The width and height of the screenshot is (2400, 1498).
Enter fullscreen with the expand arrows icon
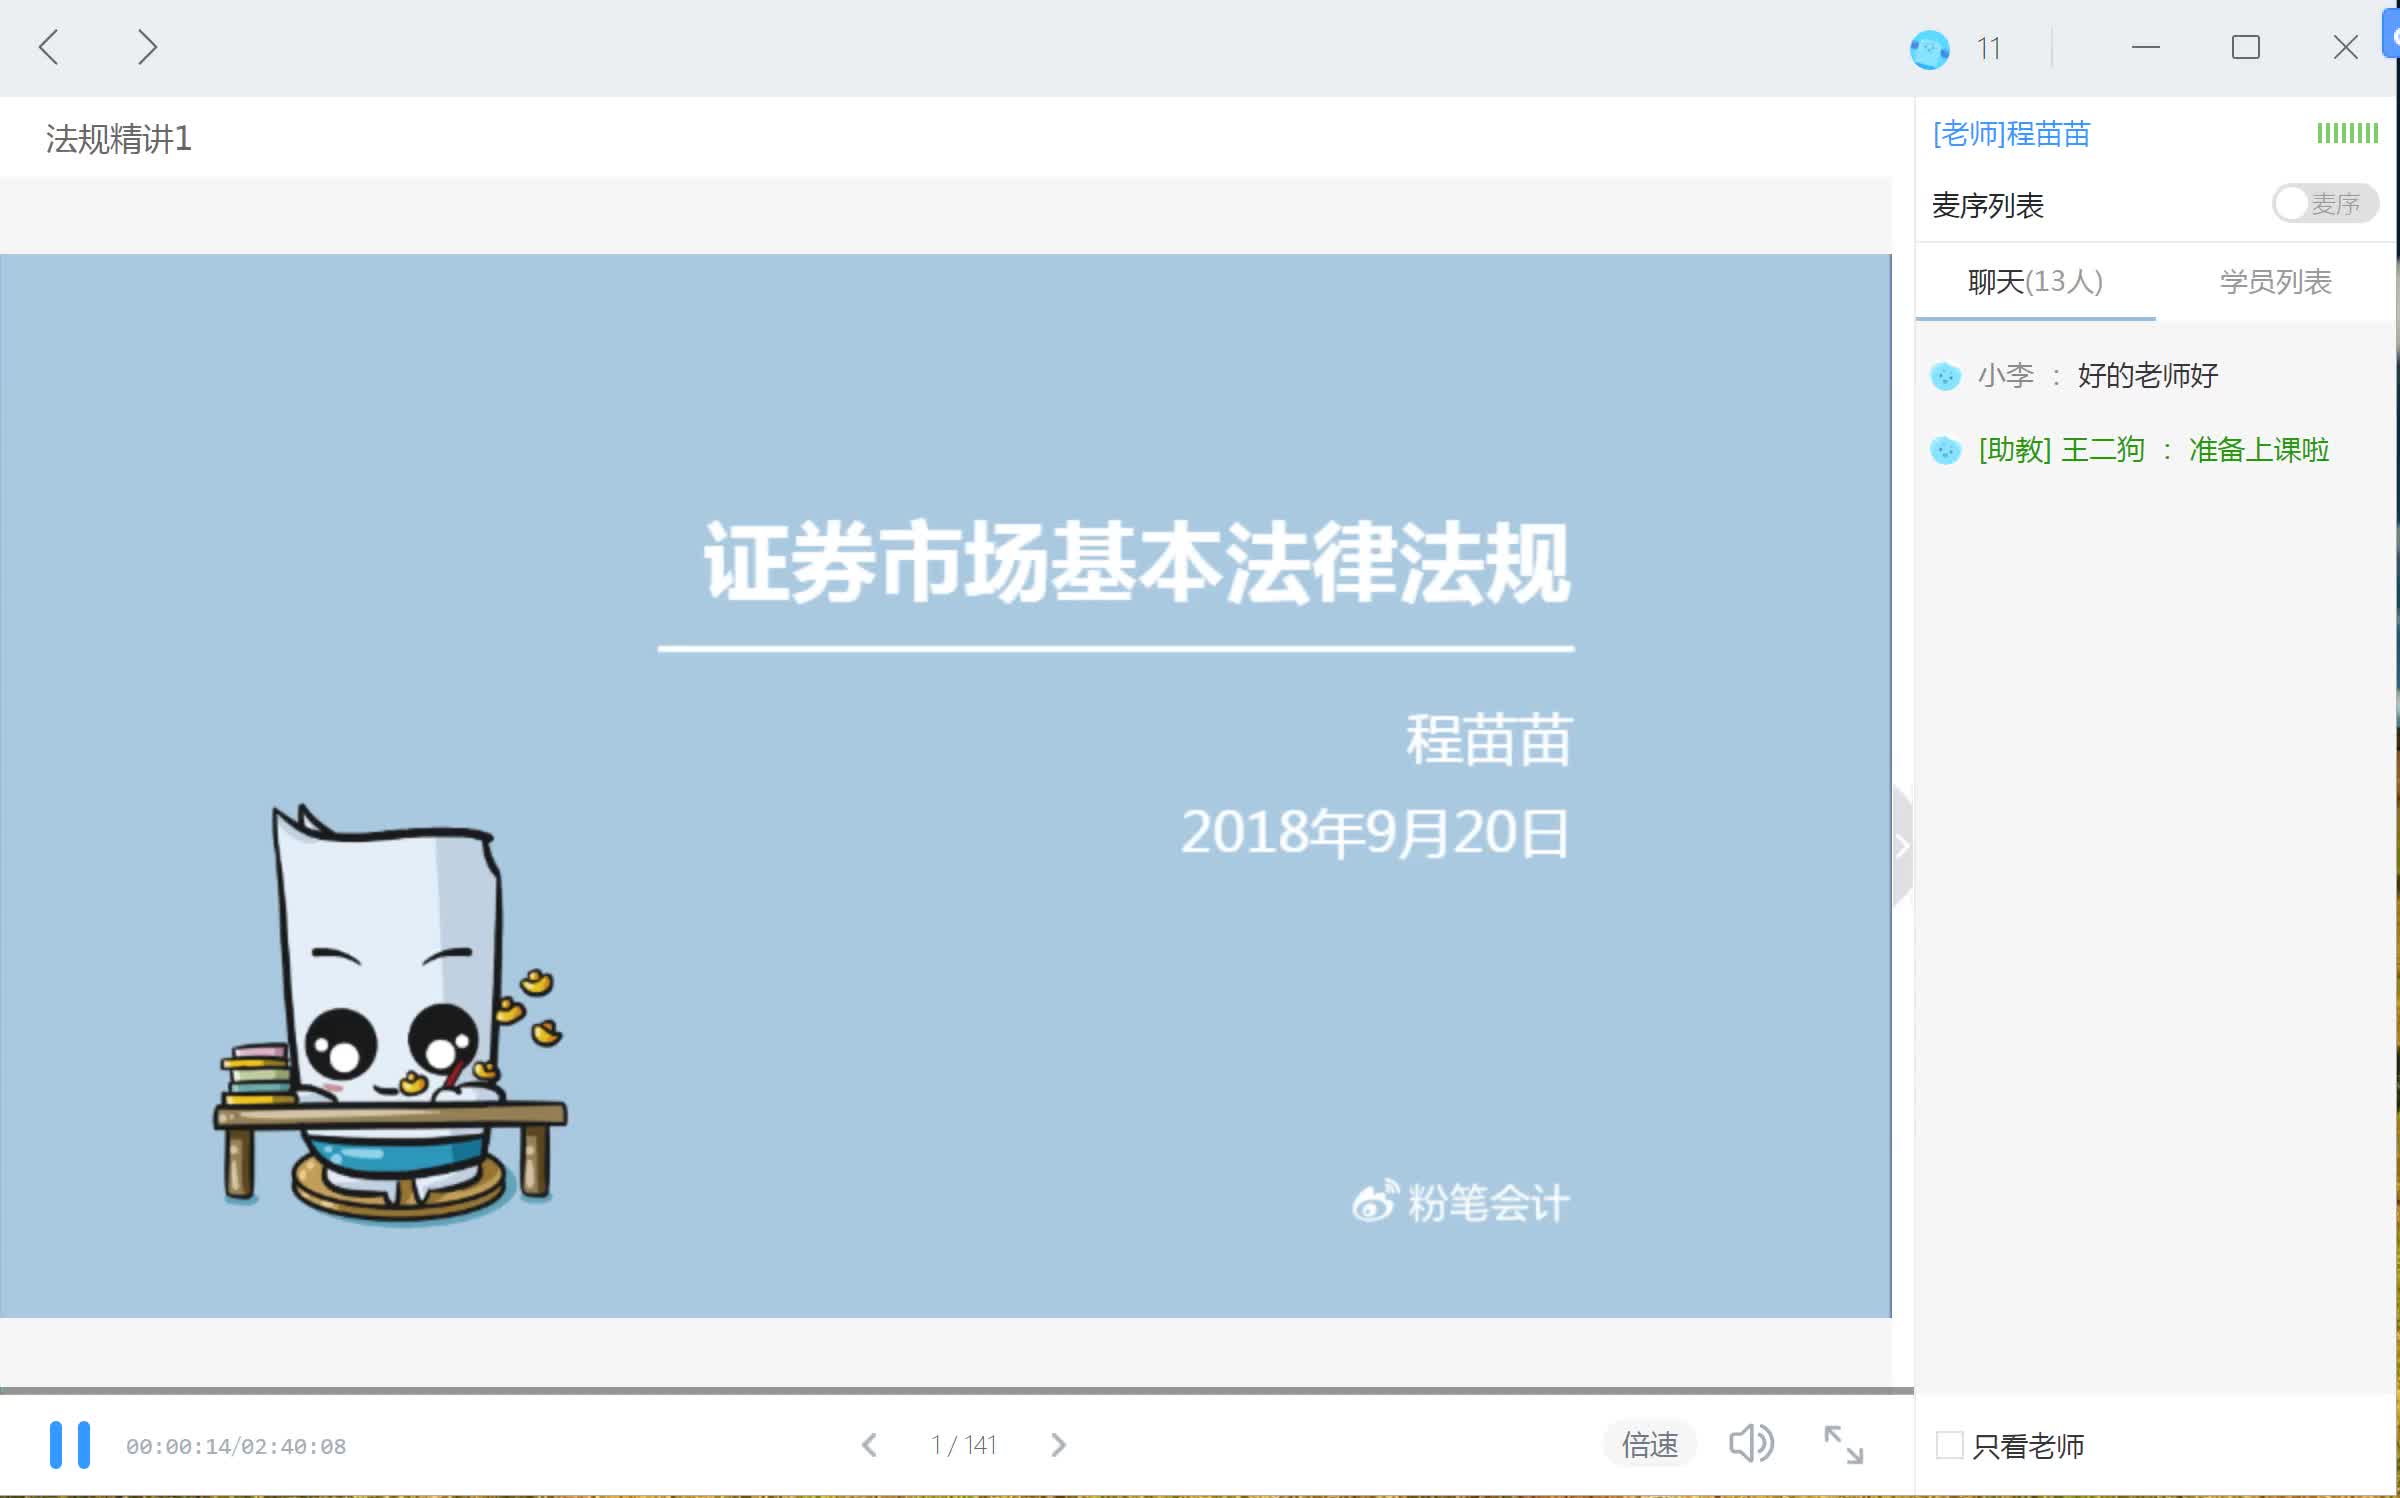click(x=1843, y=1445)
